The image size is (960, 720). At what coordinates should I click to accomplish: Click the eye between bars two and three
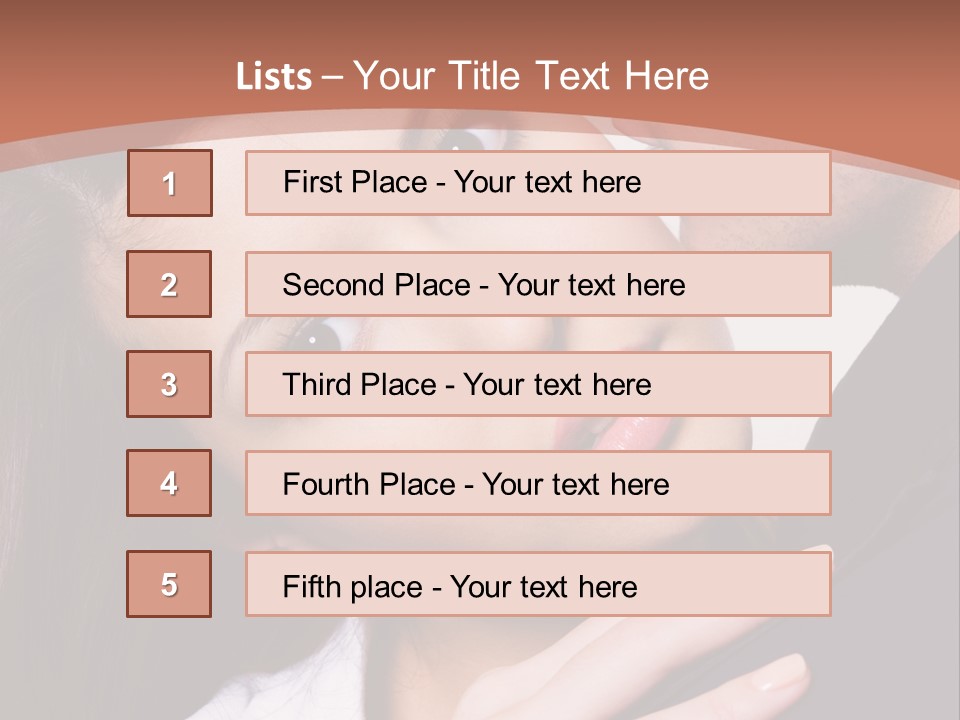322,334
